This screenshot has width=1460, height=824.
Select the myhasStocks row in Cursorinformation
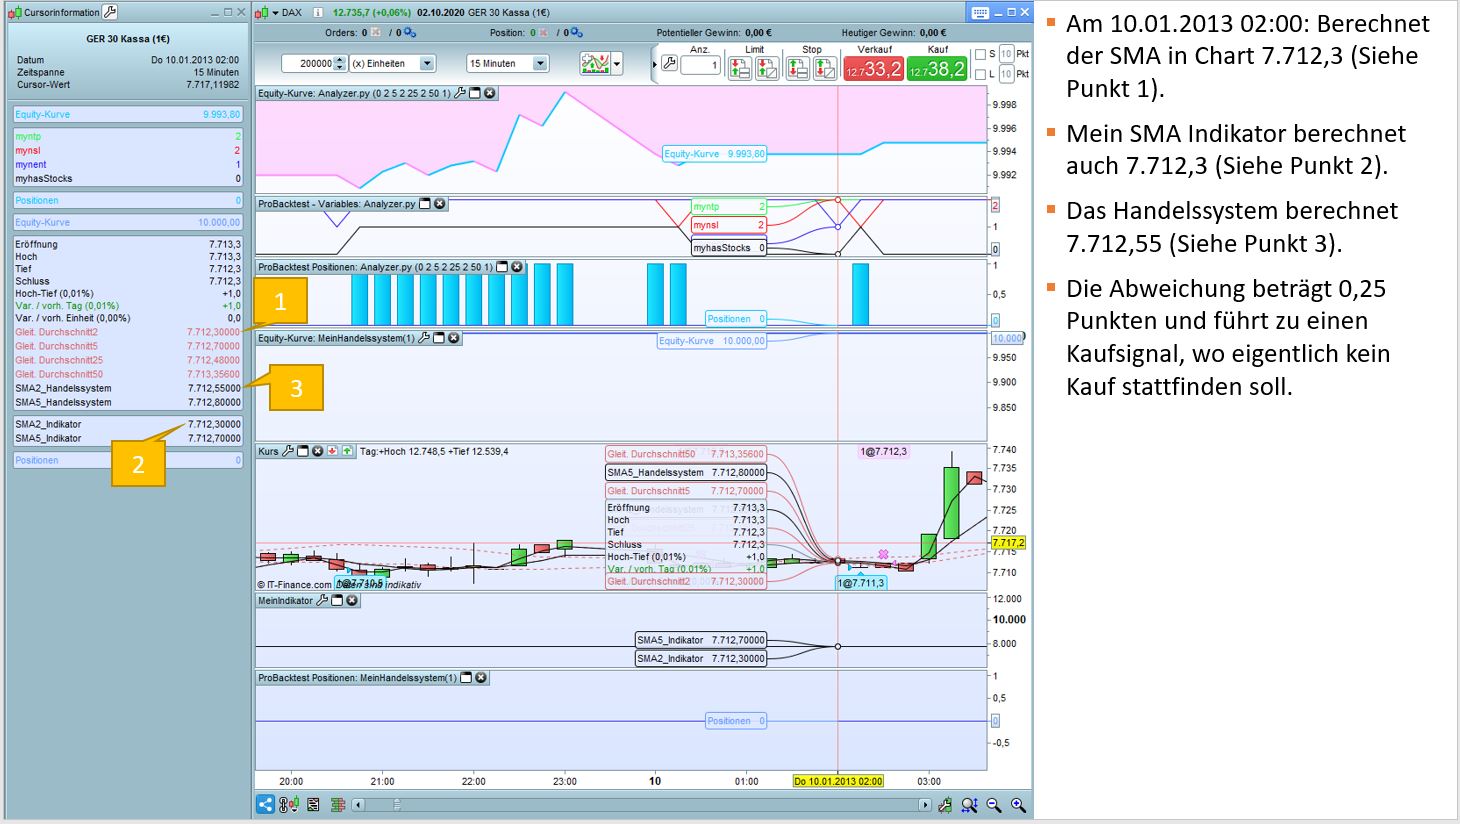coord(128,178)
